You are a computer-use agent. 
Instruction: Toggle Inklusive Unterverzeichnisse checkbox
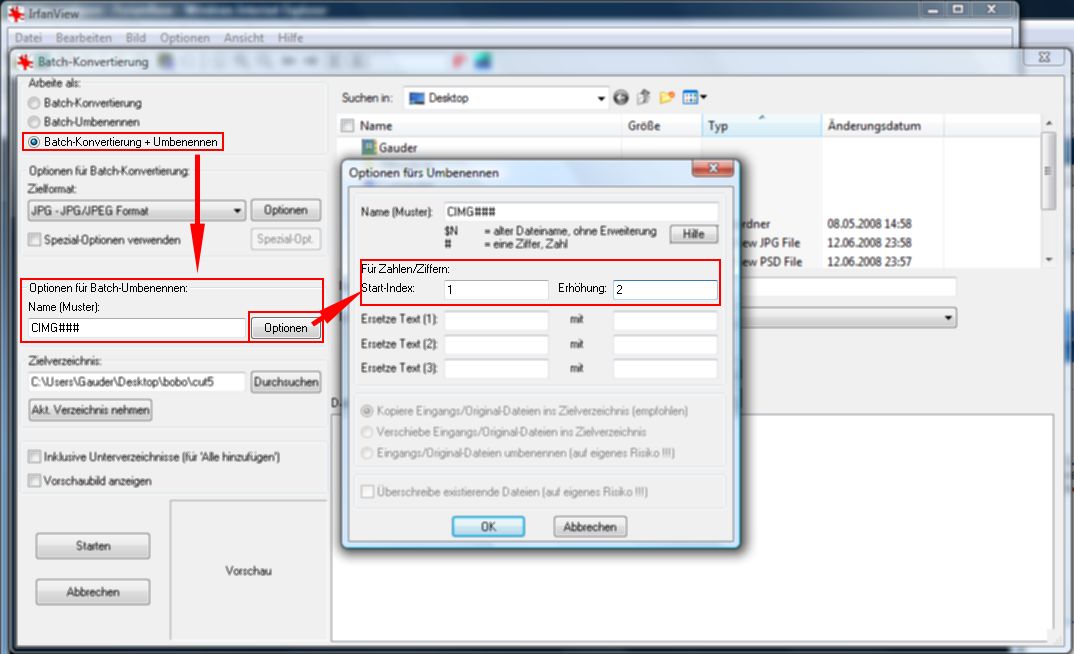point(34,456)
